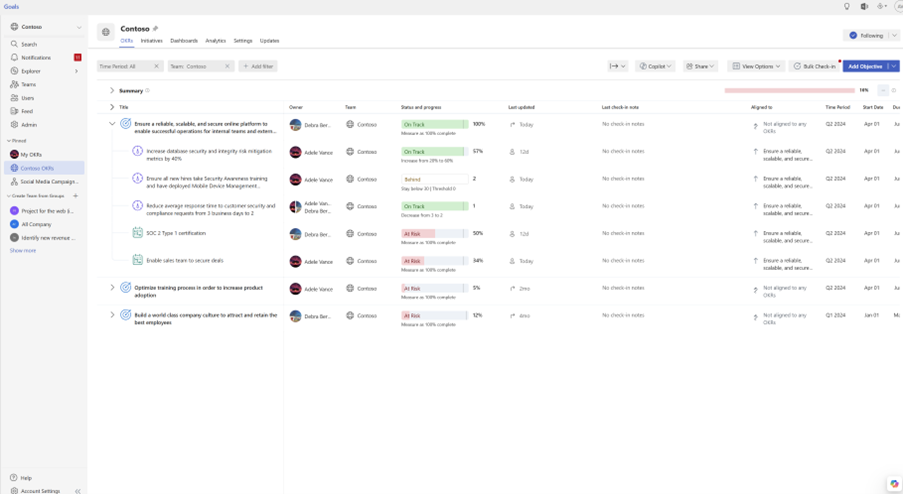Collapse the sidebar with the double chevron
The height and width of the screenshot is (494, 903).
78,491
